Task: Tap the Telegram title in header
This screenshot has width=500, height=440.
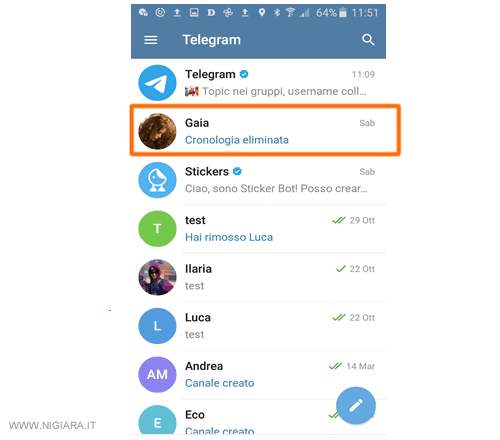Action: (211, 40)
